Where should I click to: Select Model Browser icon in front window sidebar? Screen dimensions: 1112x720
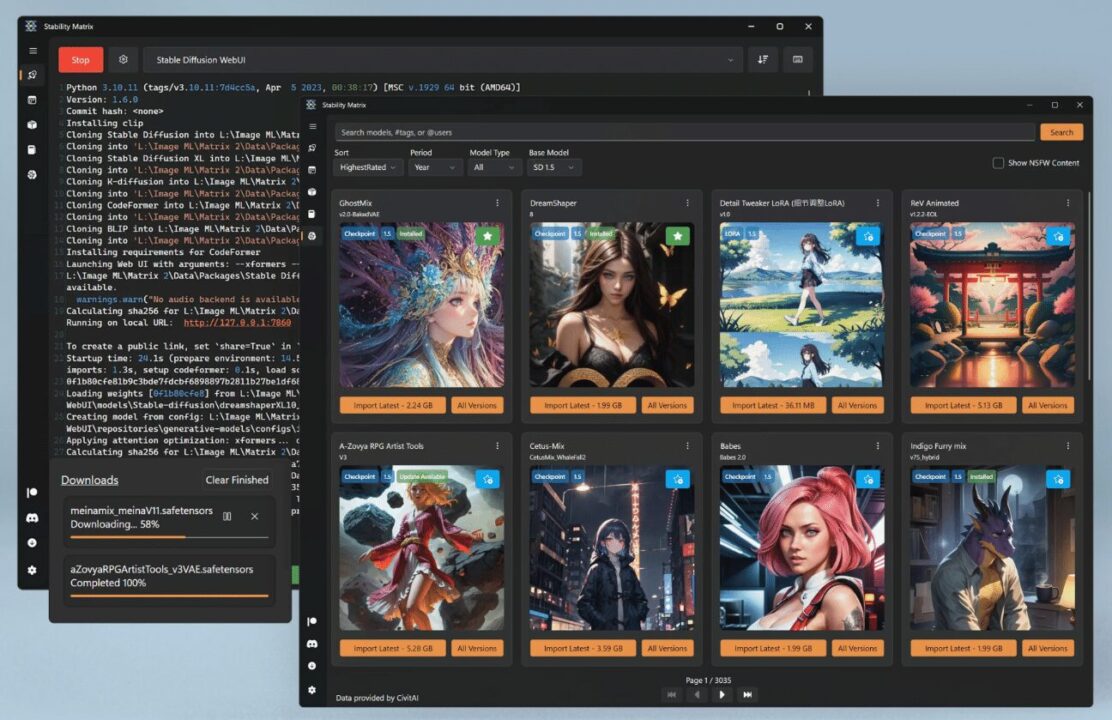click(313, 236)
